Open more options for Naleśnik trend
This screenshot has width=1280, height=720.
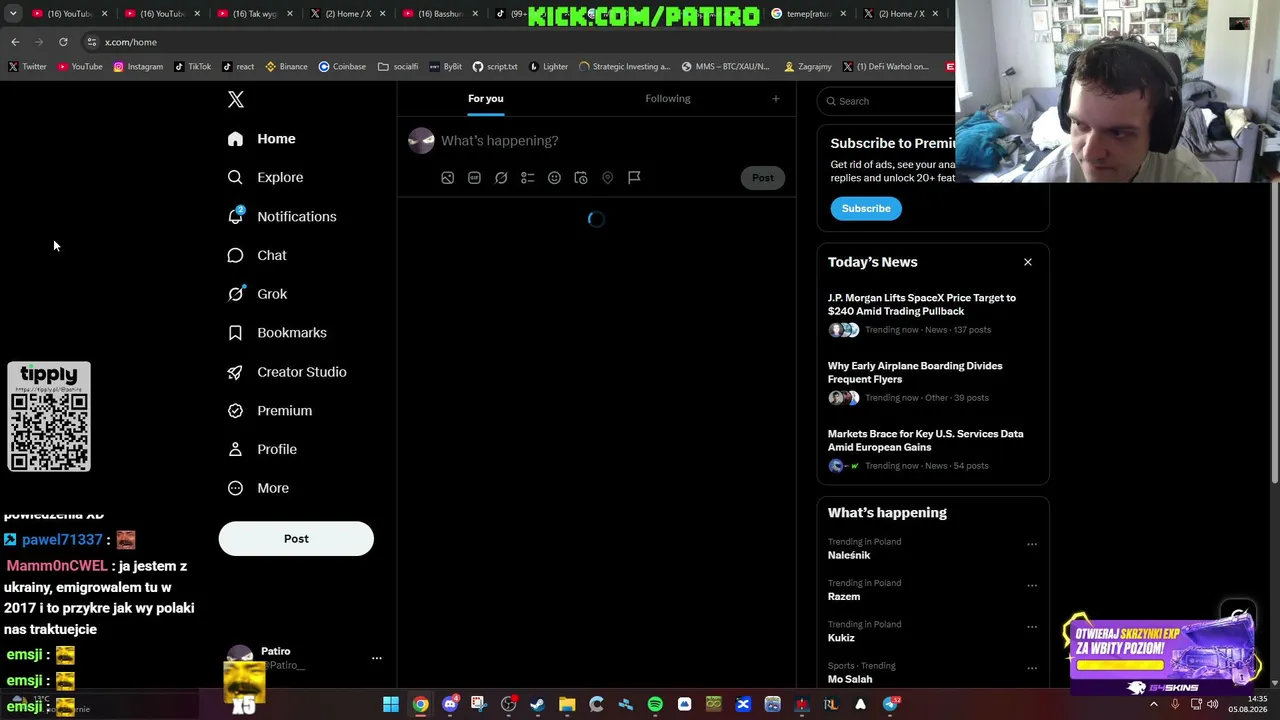click(1032, 545)
